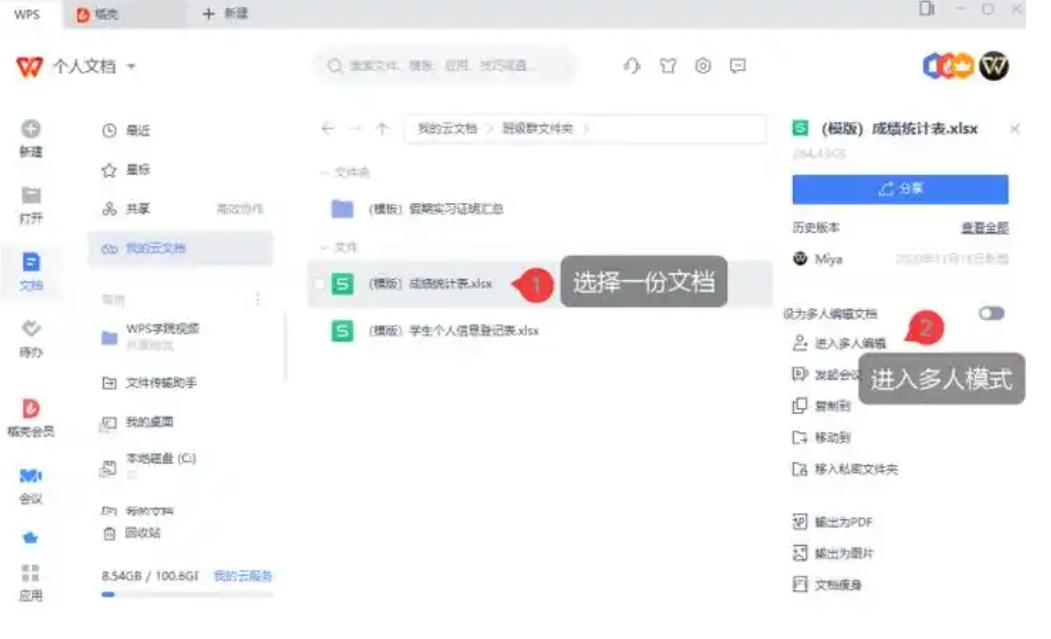Select file (模板) 成绩统计表.xlsx row
This screenshot has height=639, width=1051.
click(540, 284)
